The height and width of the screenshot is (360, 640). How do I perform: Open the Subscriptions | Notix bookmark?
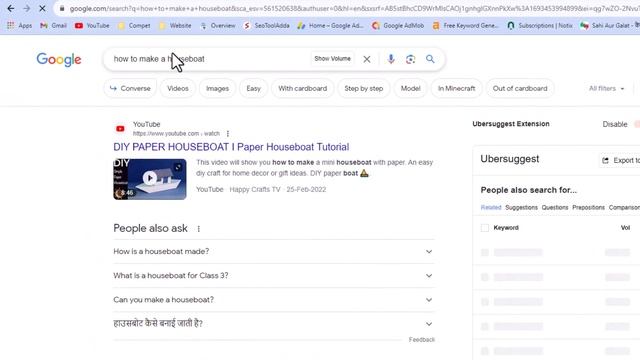click(540, 25)
